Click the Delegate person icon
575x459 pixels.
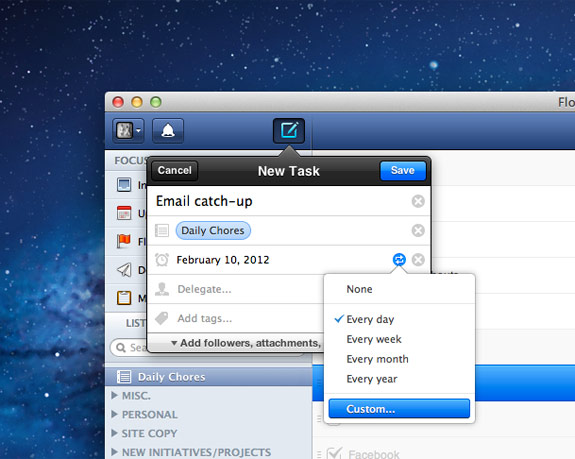162,289
